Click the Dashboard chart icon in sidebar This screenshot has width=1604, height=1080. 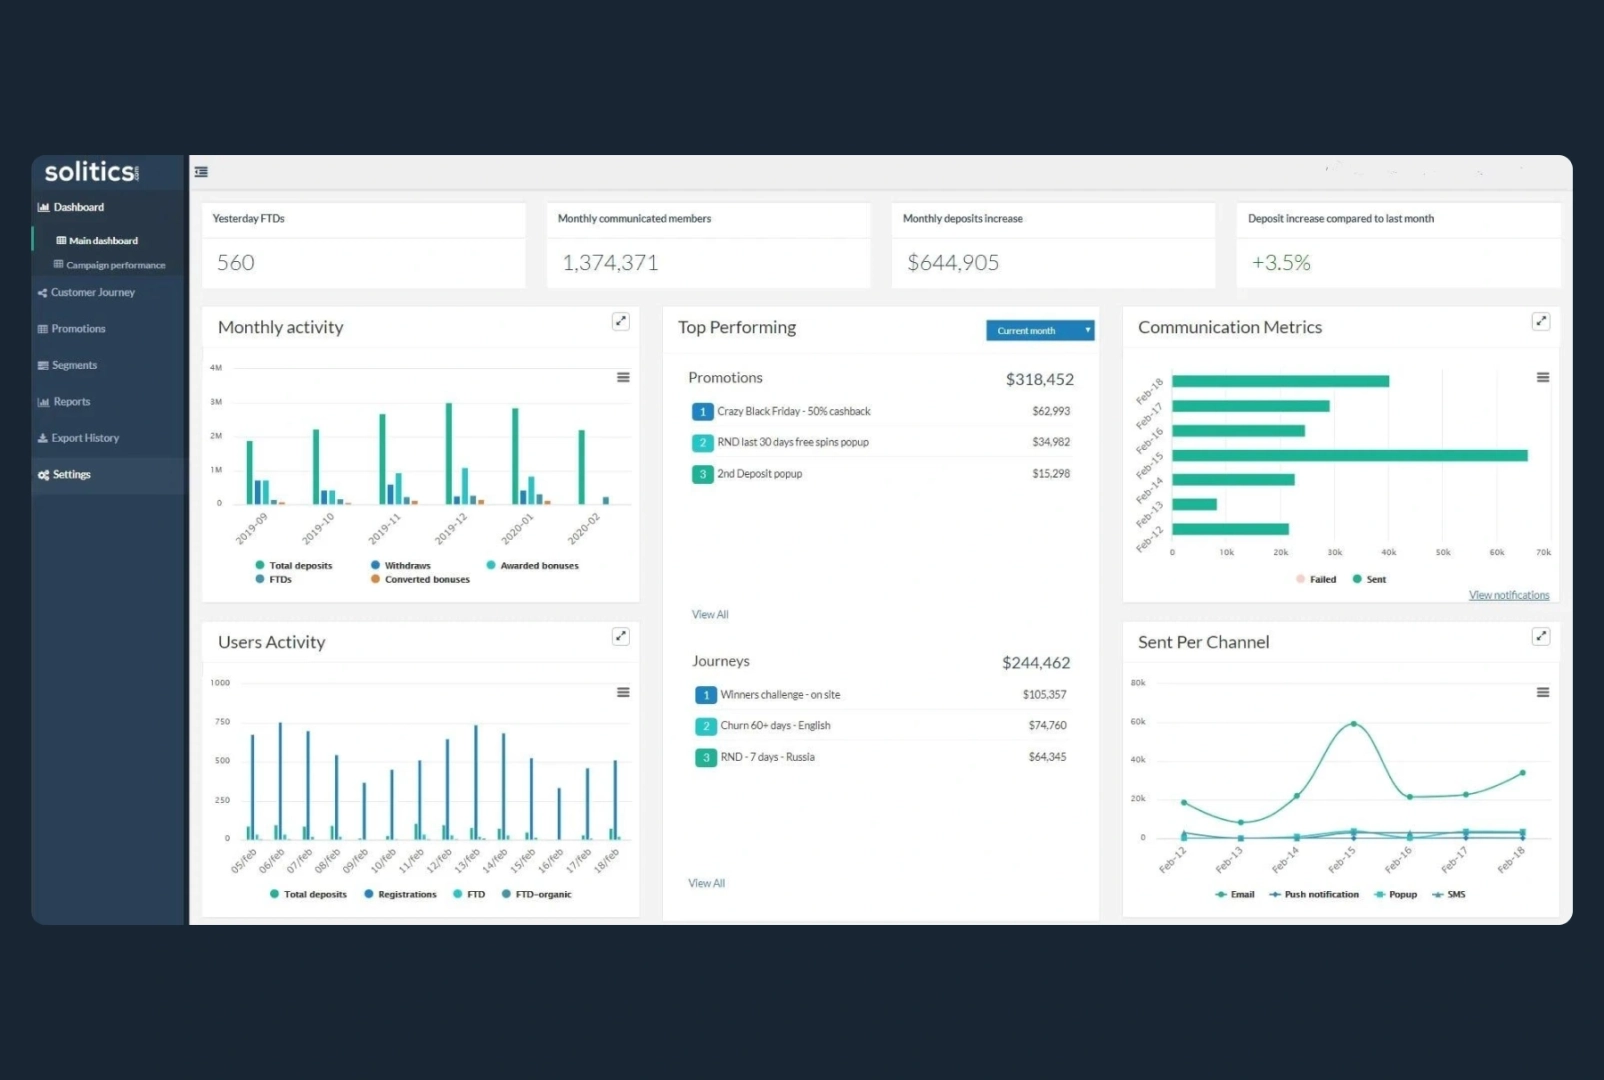[x=43, y=208]
